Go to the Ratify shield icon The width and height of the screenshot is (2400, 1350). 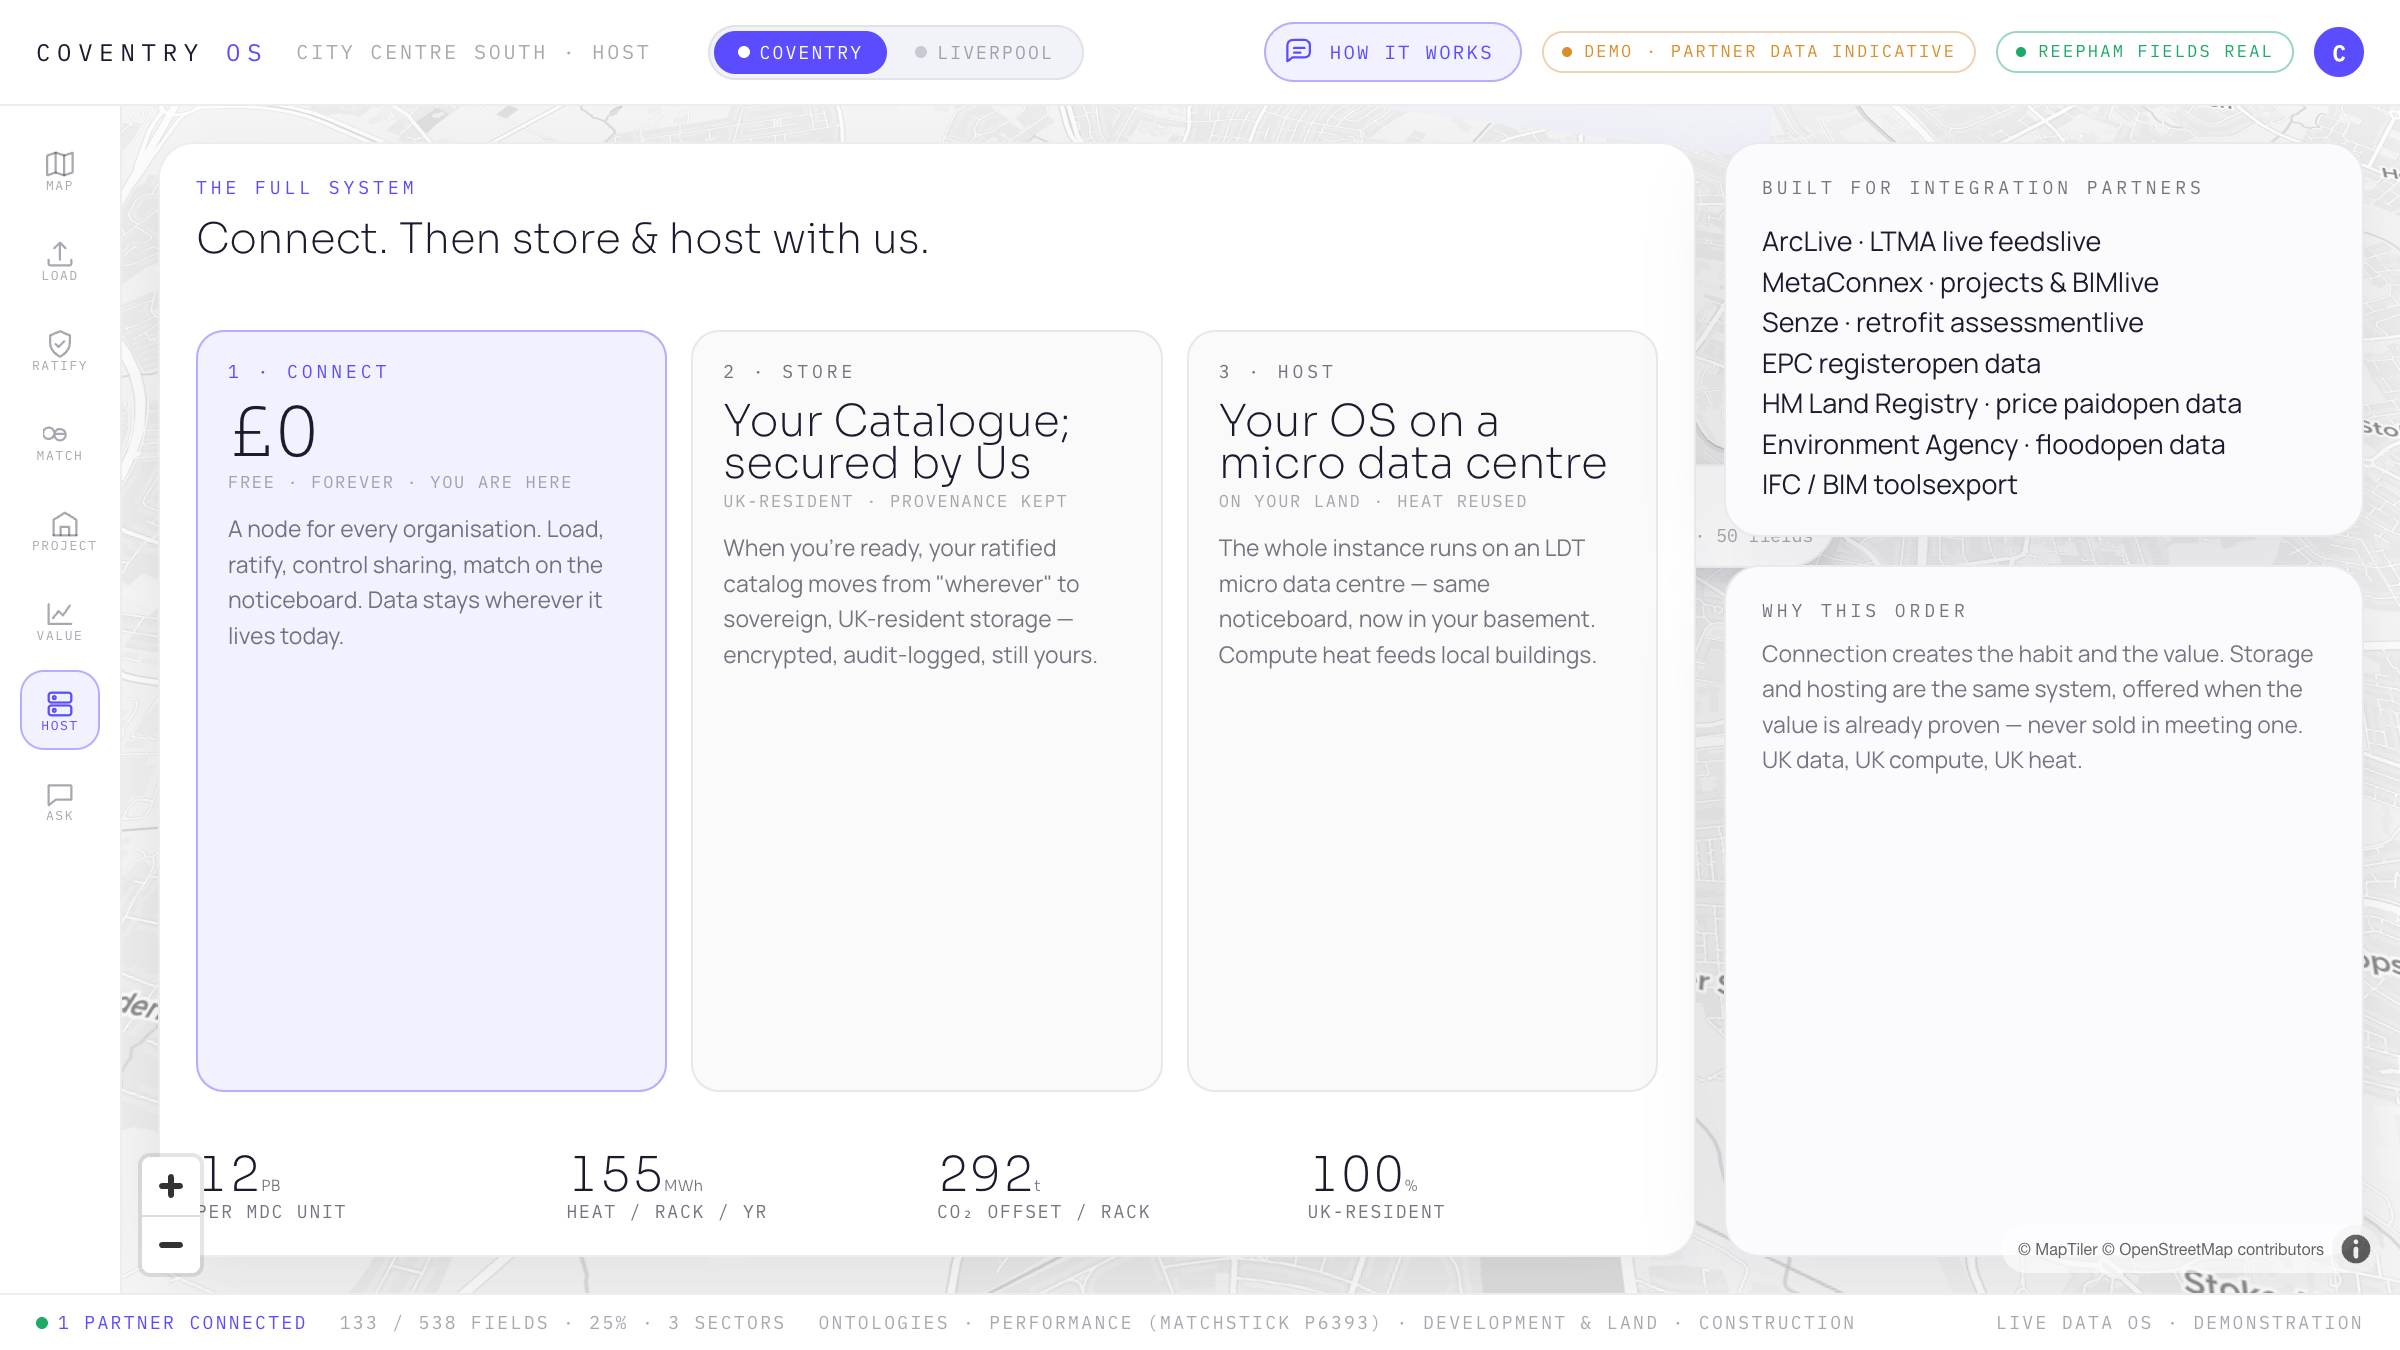[59, 350]
